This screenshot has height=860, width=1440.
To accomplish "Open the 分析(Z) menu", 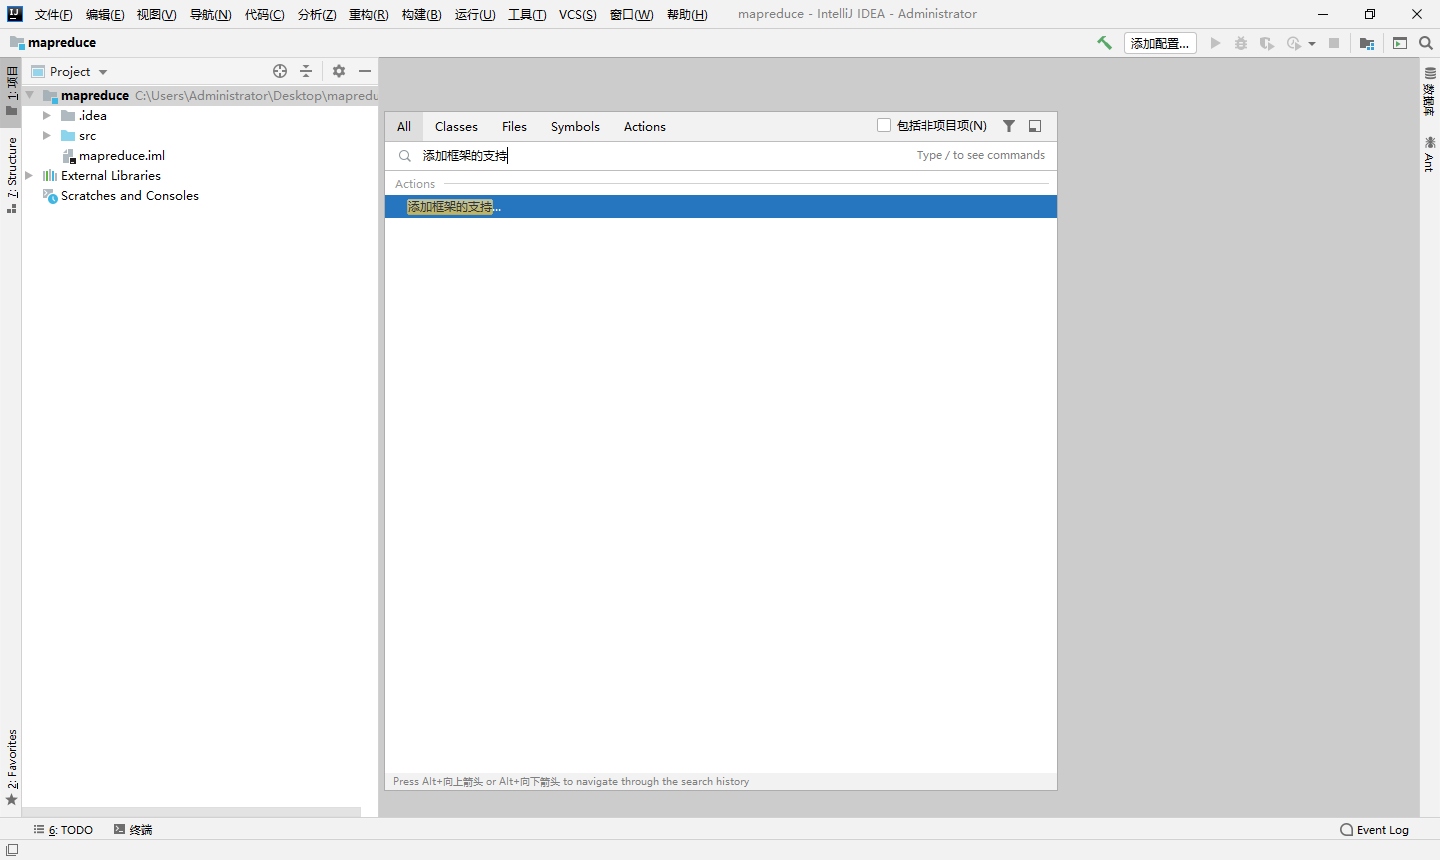I will (317, 14).
